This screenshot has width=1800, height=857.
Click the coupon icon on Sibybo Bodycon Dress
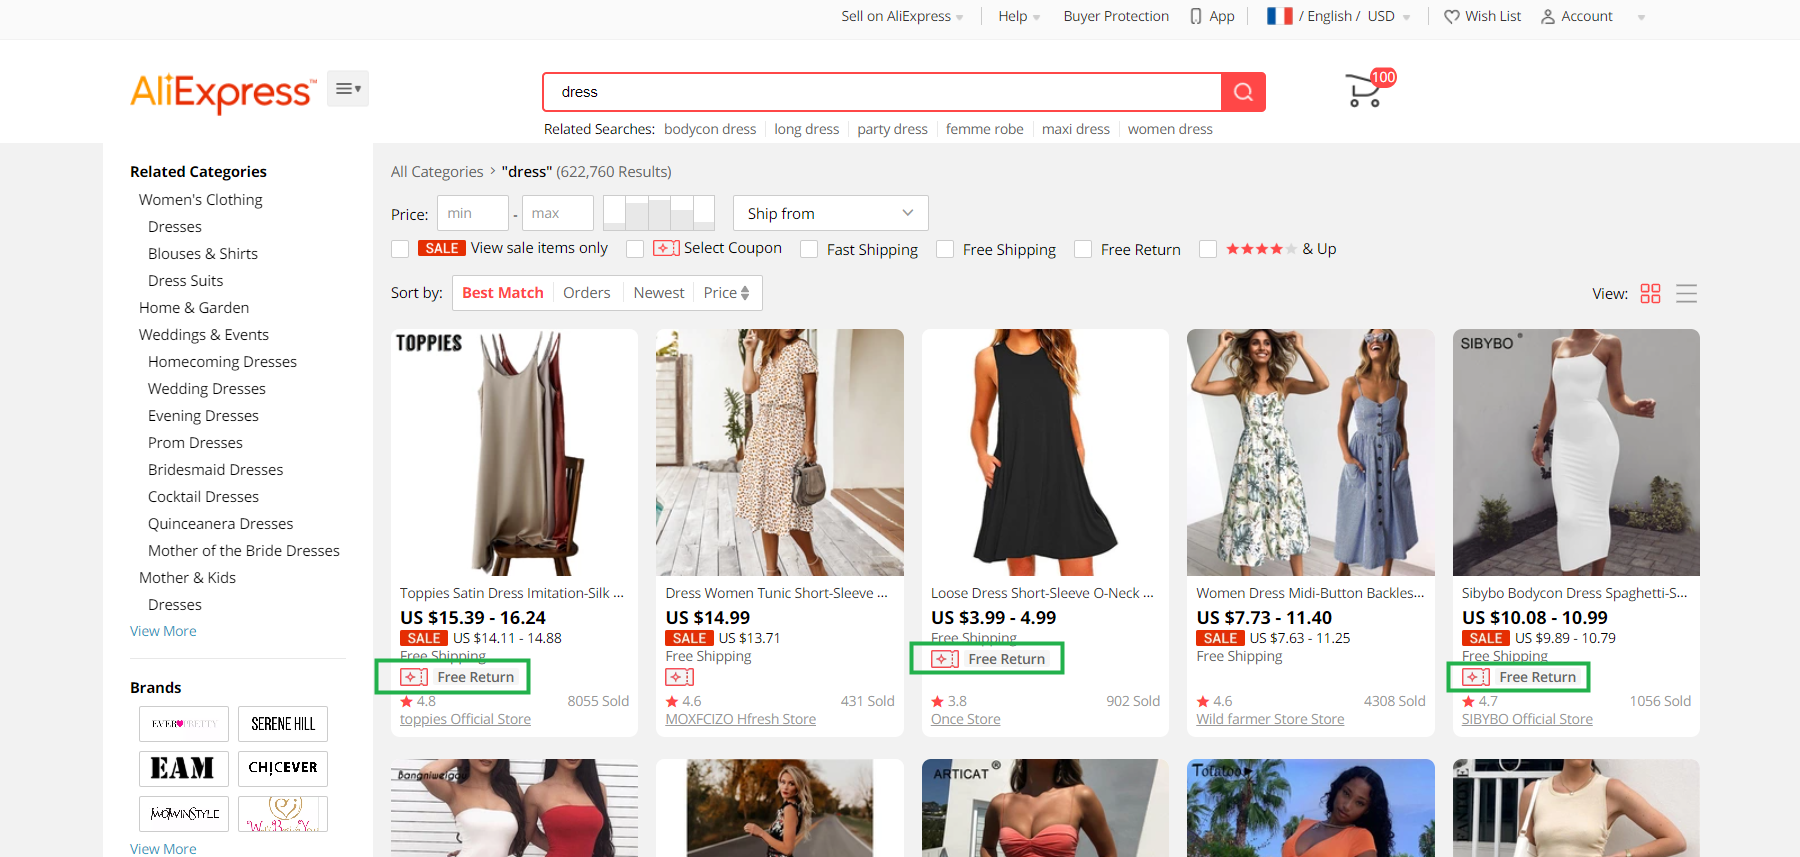click(x=1476, y=677)
